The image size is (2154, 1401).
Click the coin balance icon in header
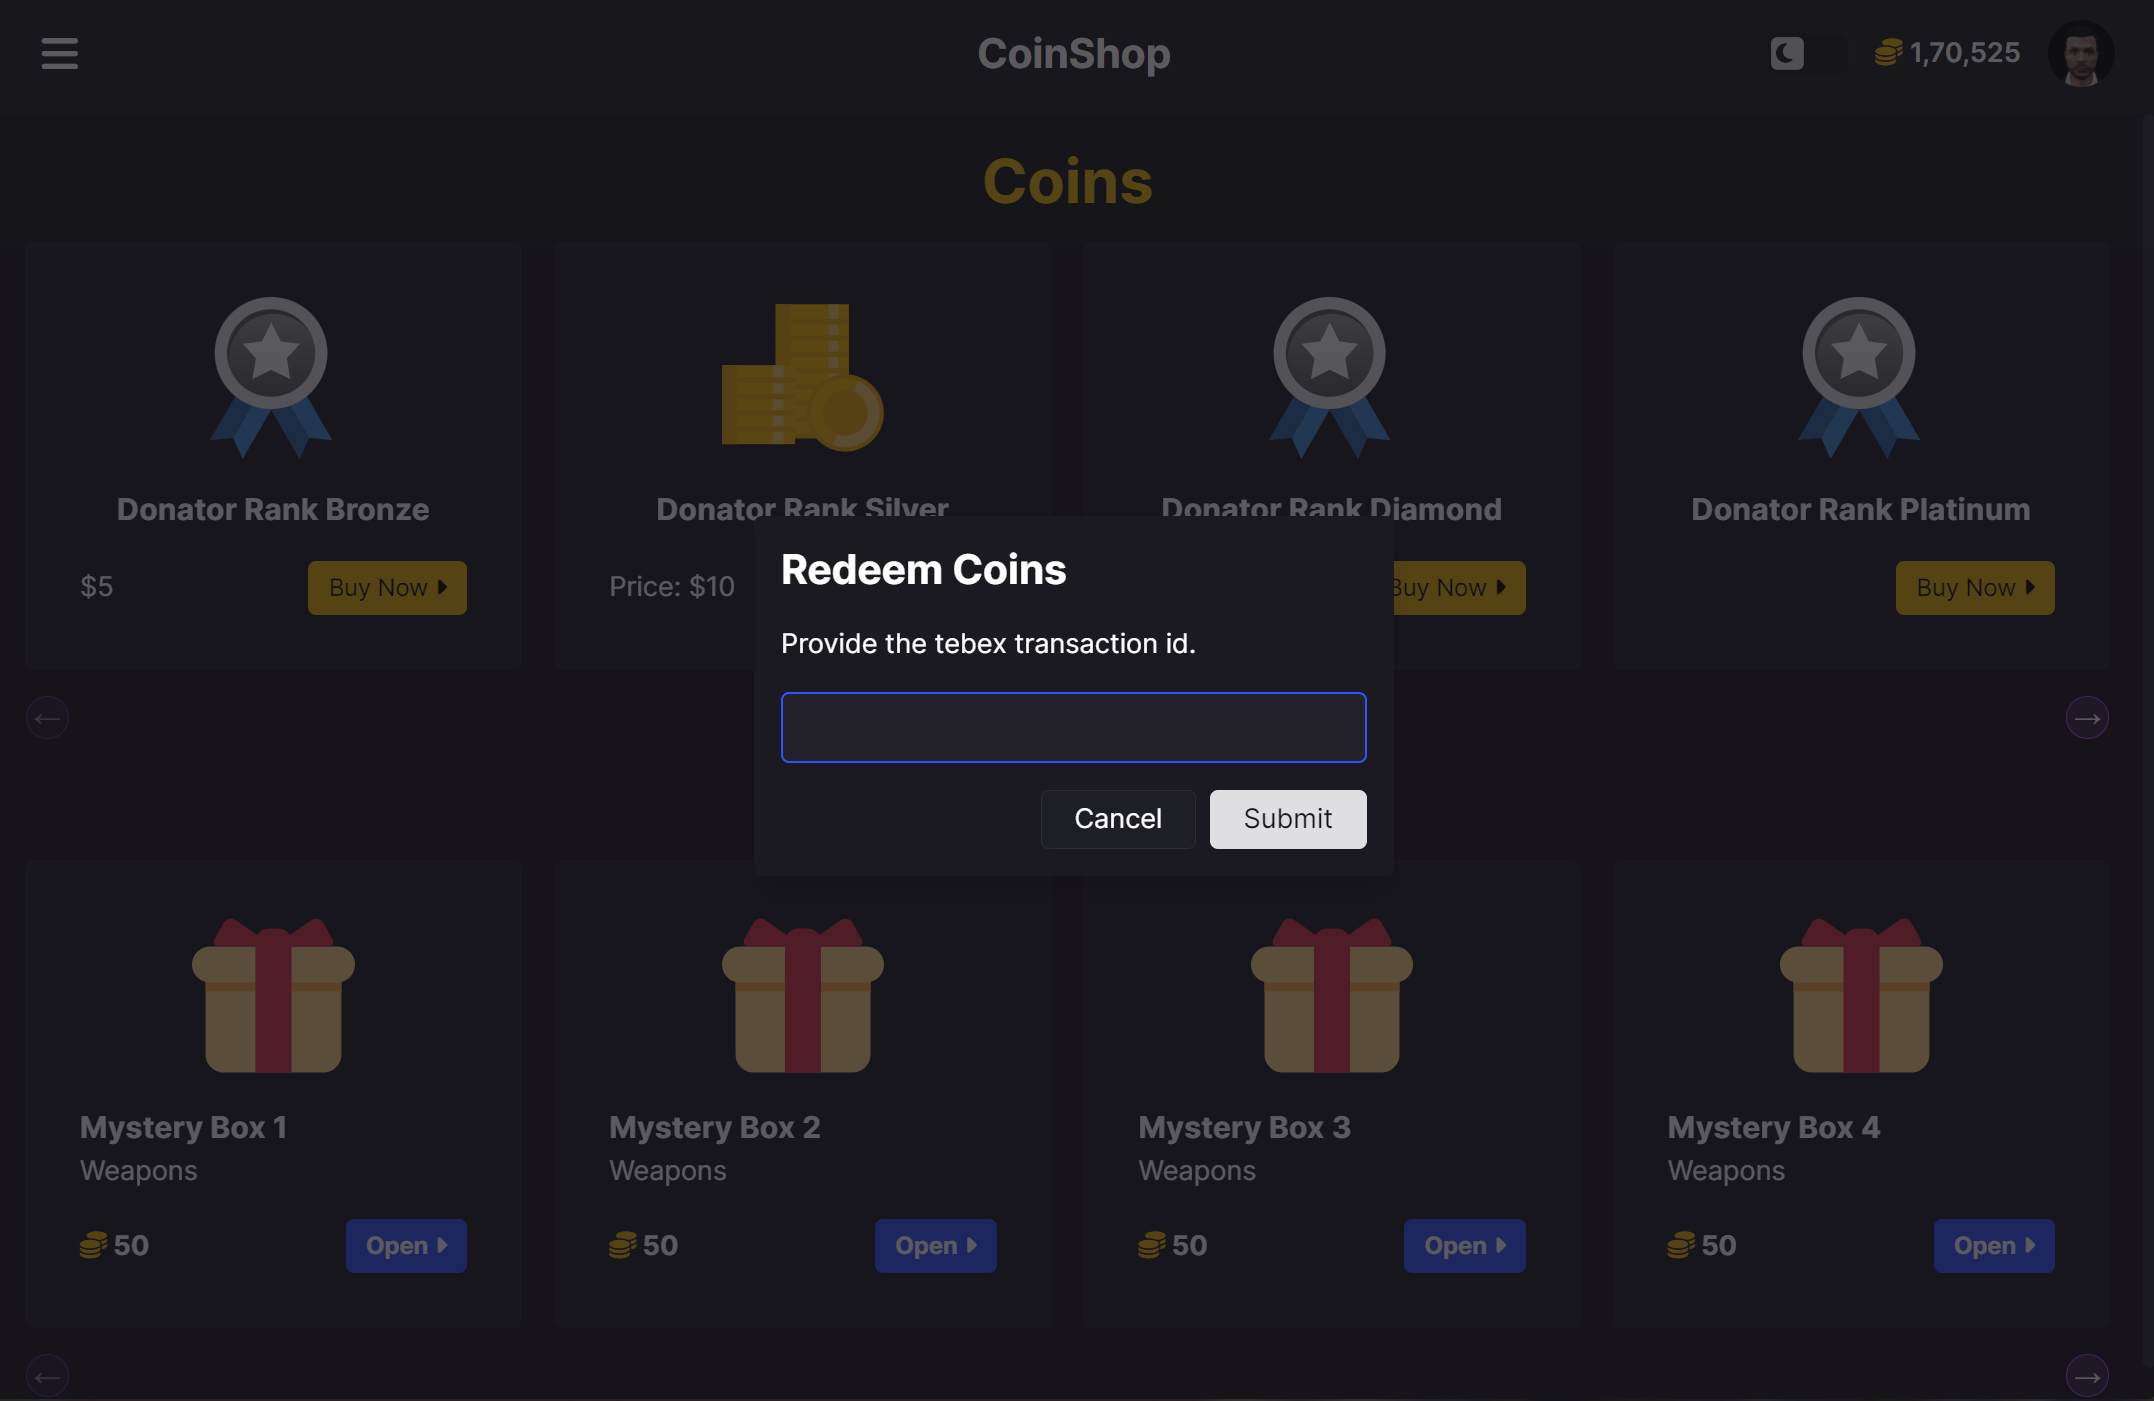click(1888, 53)
